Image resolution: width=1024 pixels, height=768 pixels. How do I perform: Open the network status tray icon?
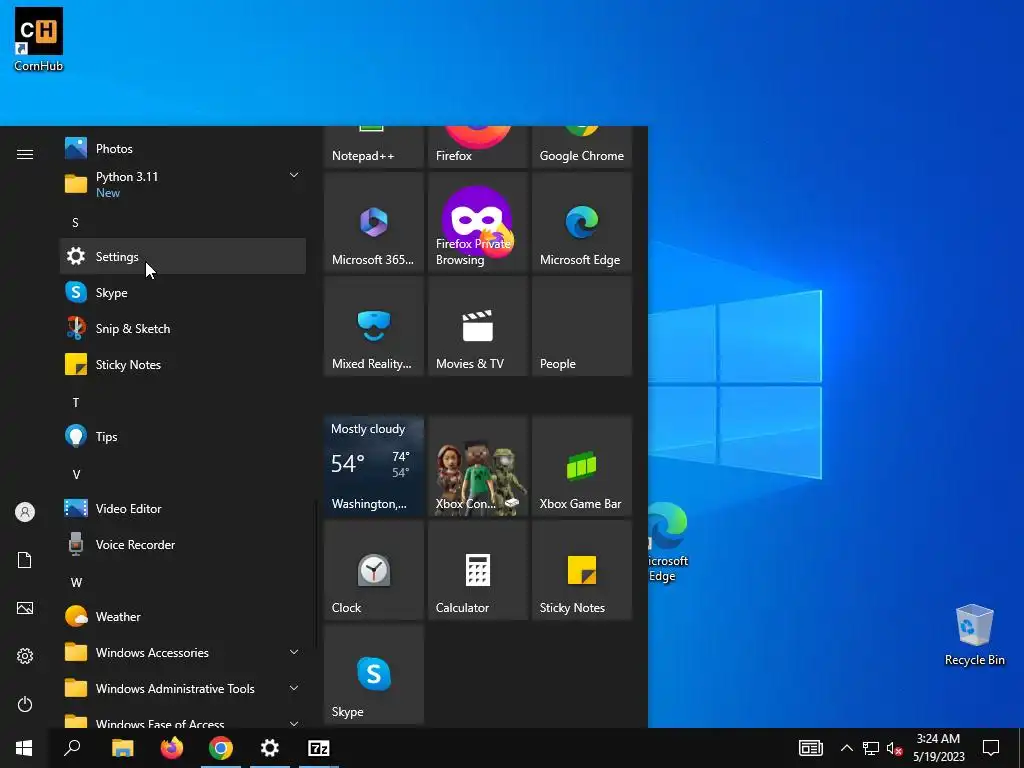click(x=871, y=748)
